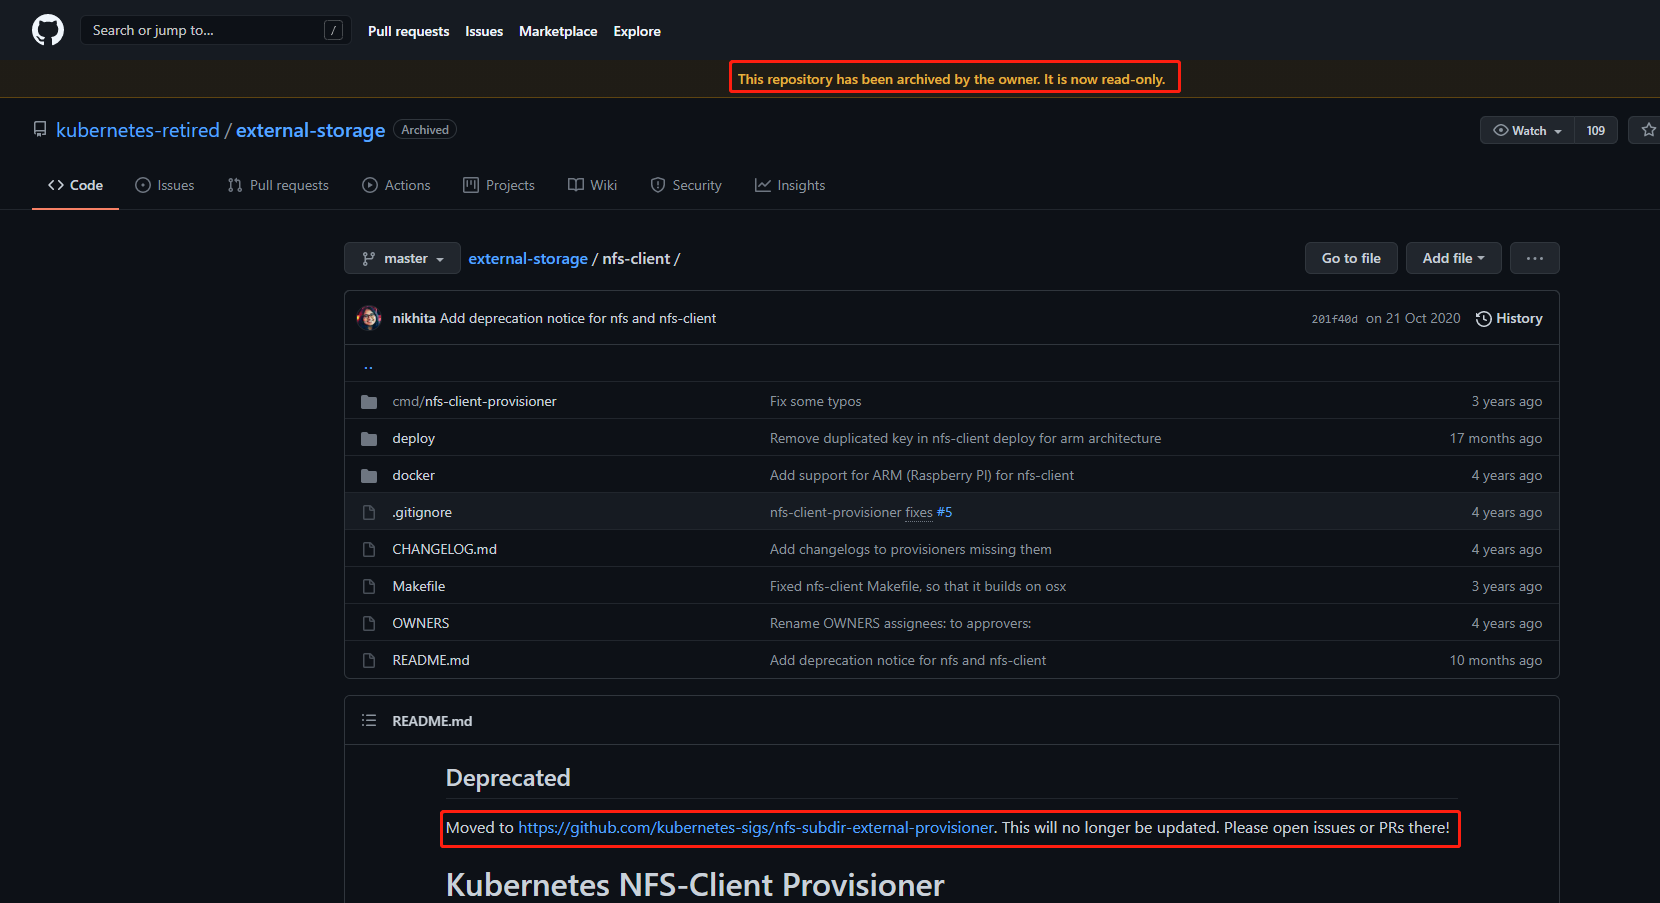Select the Code tab
This screenshot has width=1660, height=903.
point(75,185)
